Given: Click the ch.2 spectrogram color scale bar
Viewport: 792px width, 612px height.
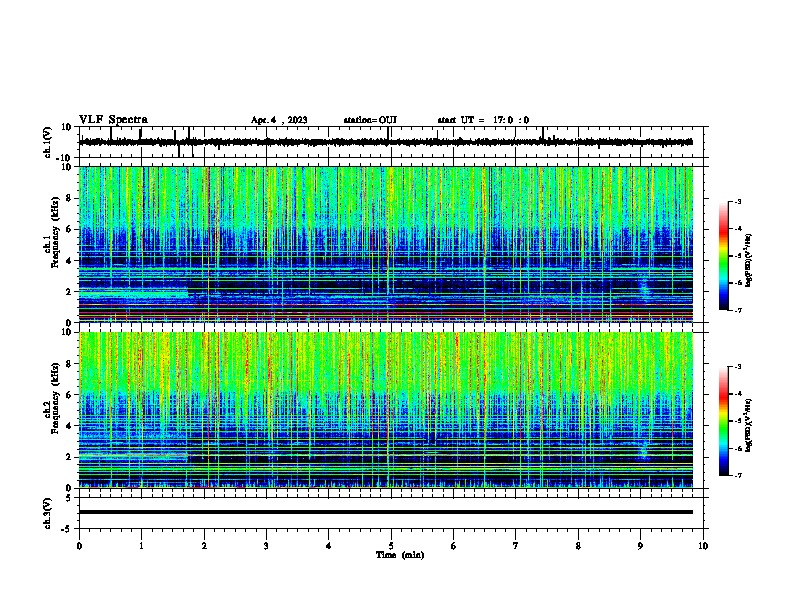Looking at the screenshot, I should [724, 421].
